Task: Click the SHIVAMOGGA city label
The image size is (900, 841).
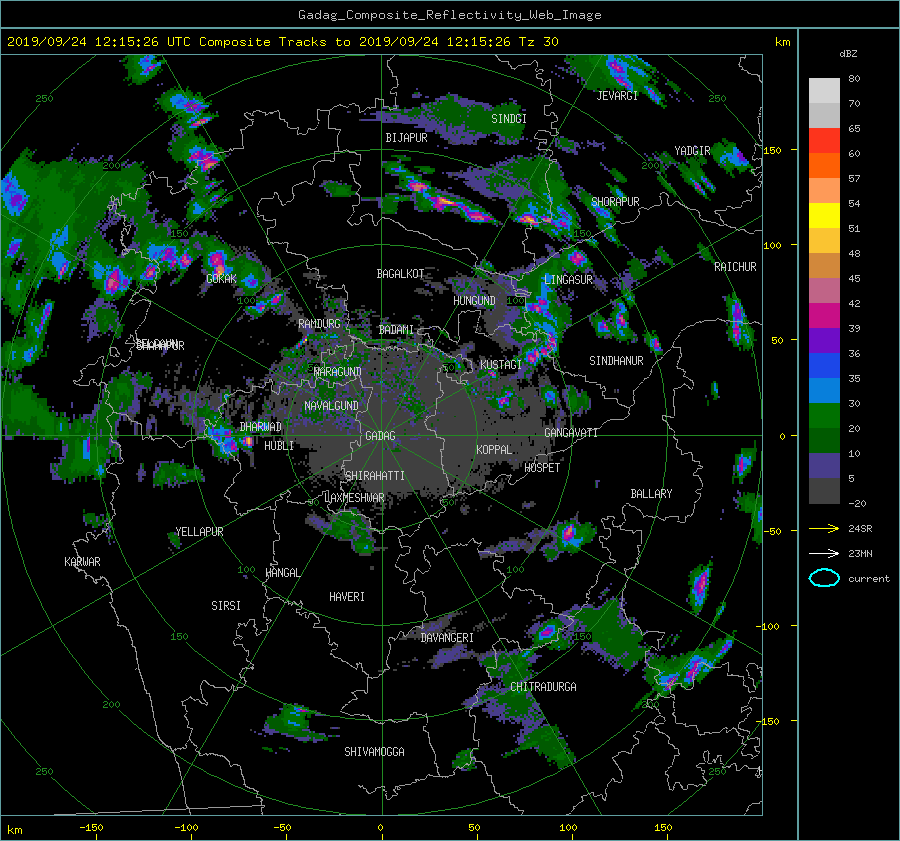Action: (x=374, y=752)
